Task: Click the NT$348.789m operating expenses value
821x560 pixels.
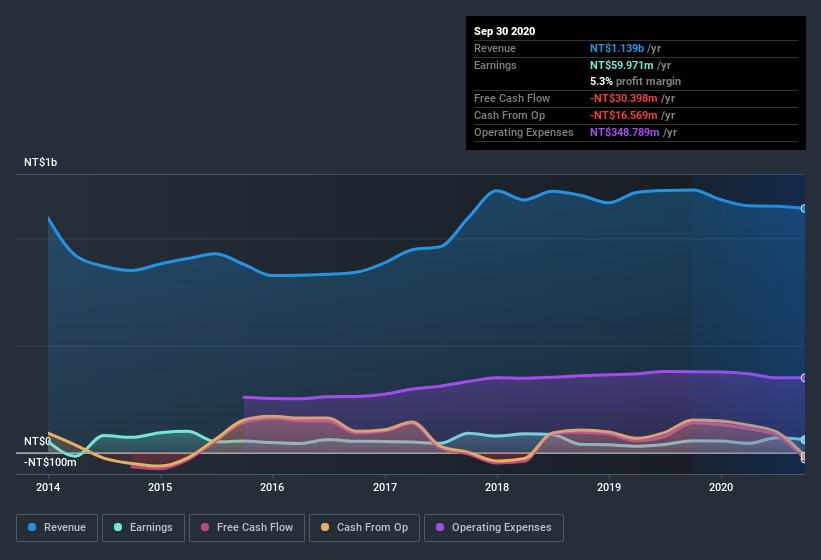Action: 625,132
